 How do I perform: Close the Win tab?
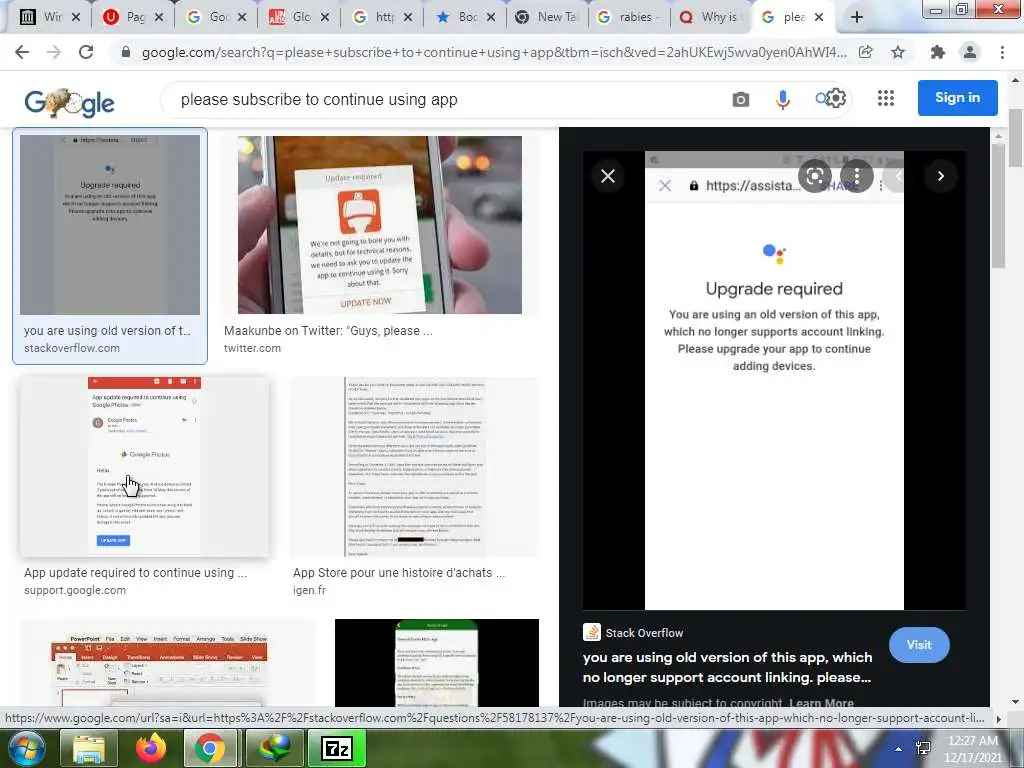[x=76, y=18]
